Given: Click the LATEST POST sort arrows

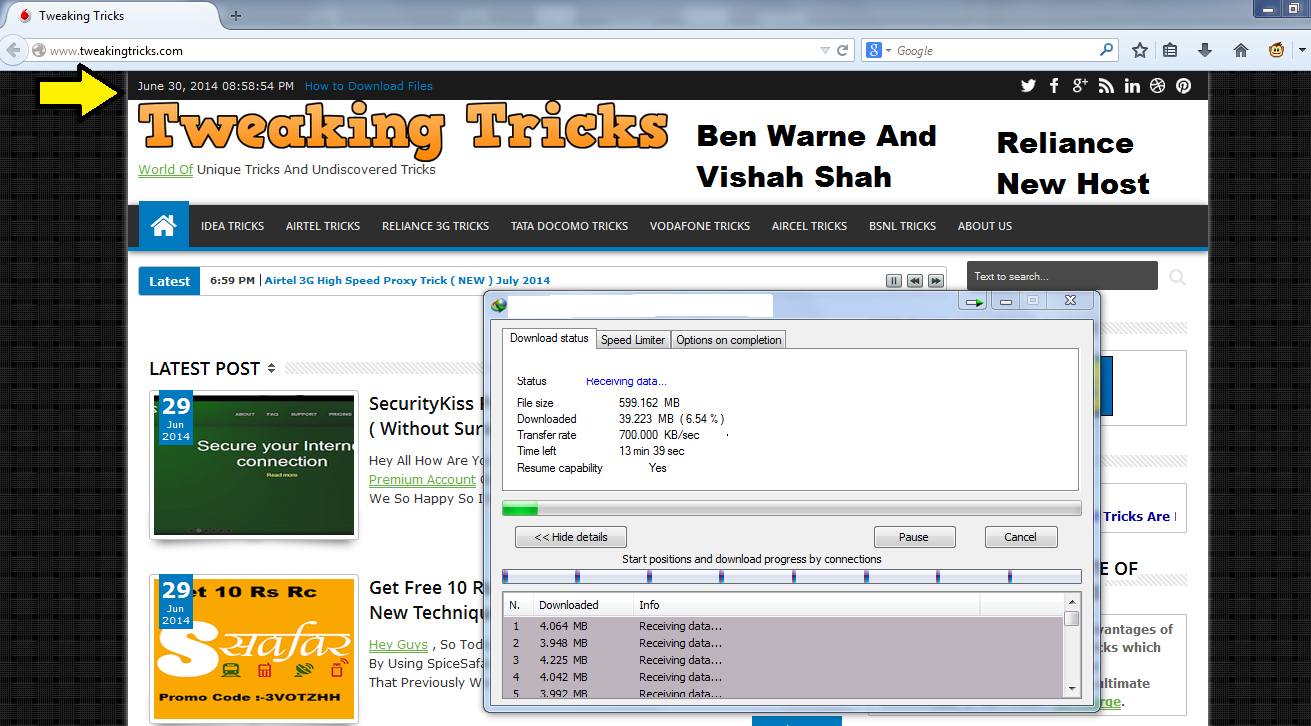Looking at the screenshot, I should [x=271, y=369].
